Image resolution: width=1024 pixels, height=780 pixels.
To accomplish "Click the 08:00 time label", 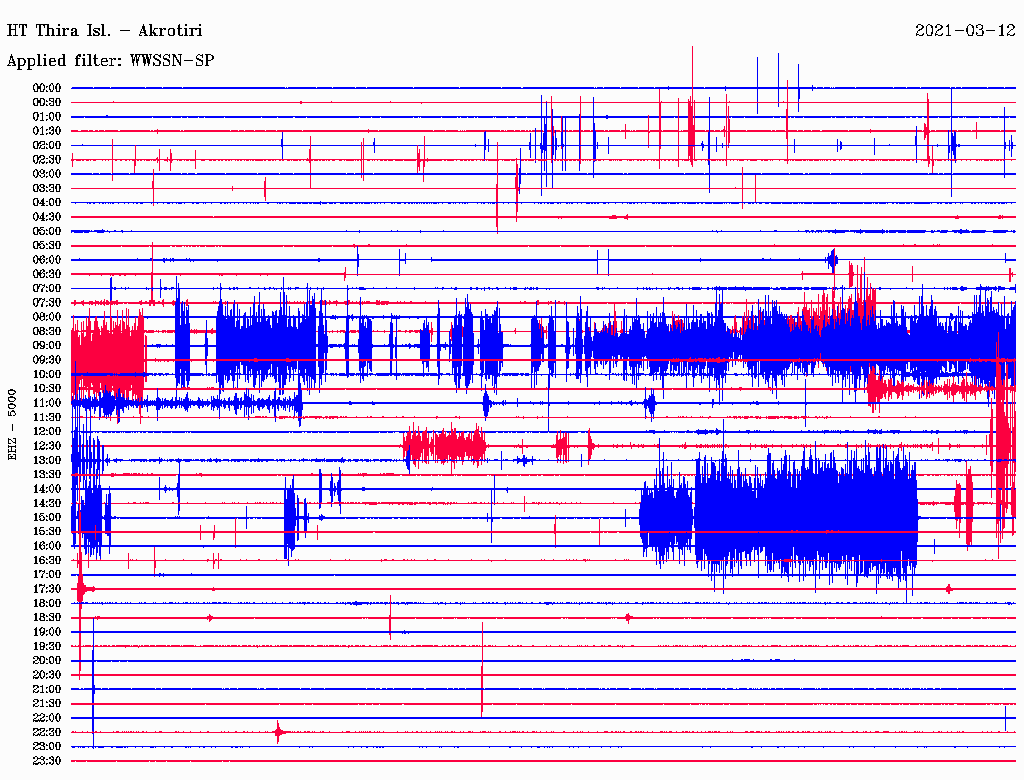I will pos(47,317).
